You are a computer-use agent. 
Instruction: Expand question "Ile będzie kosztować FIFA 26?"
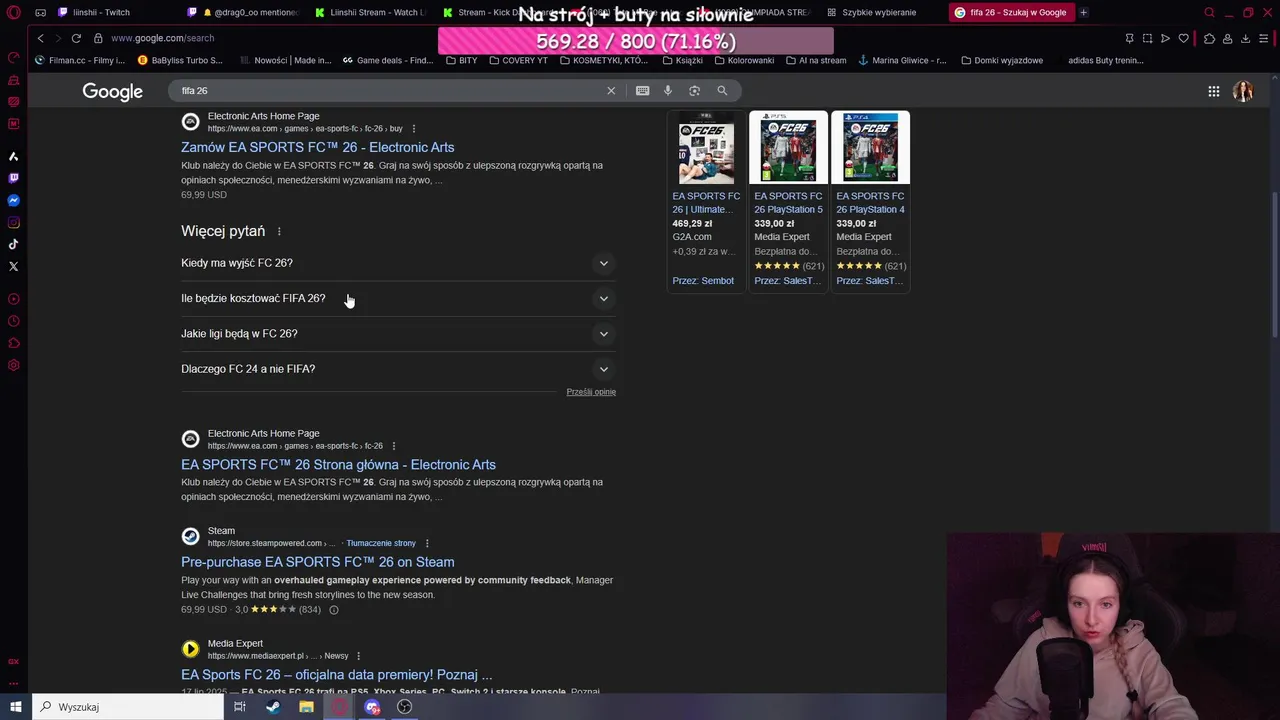[398, 298]
